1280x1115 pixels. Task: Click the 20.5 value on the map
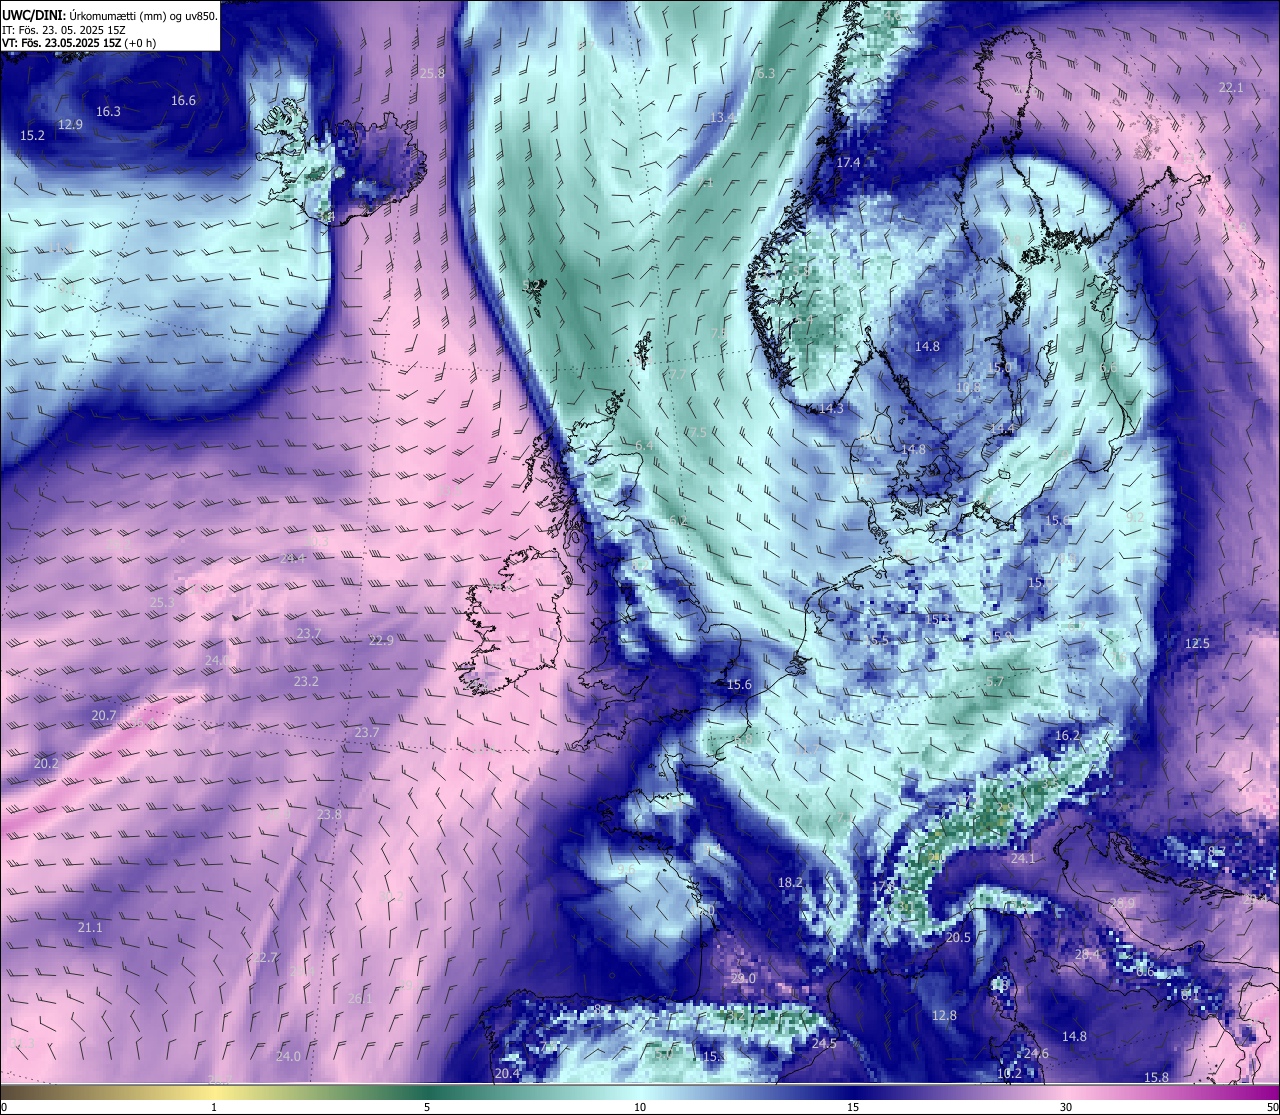point(958,937)
